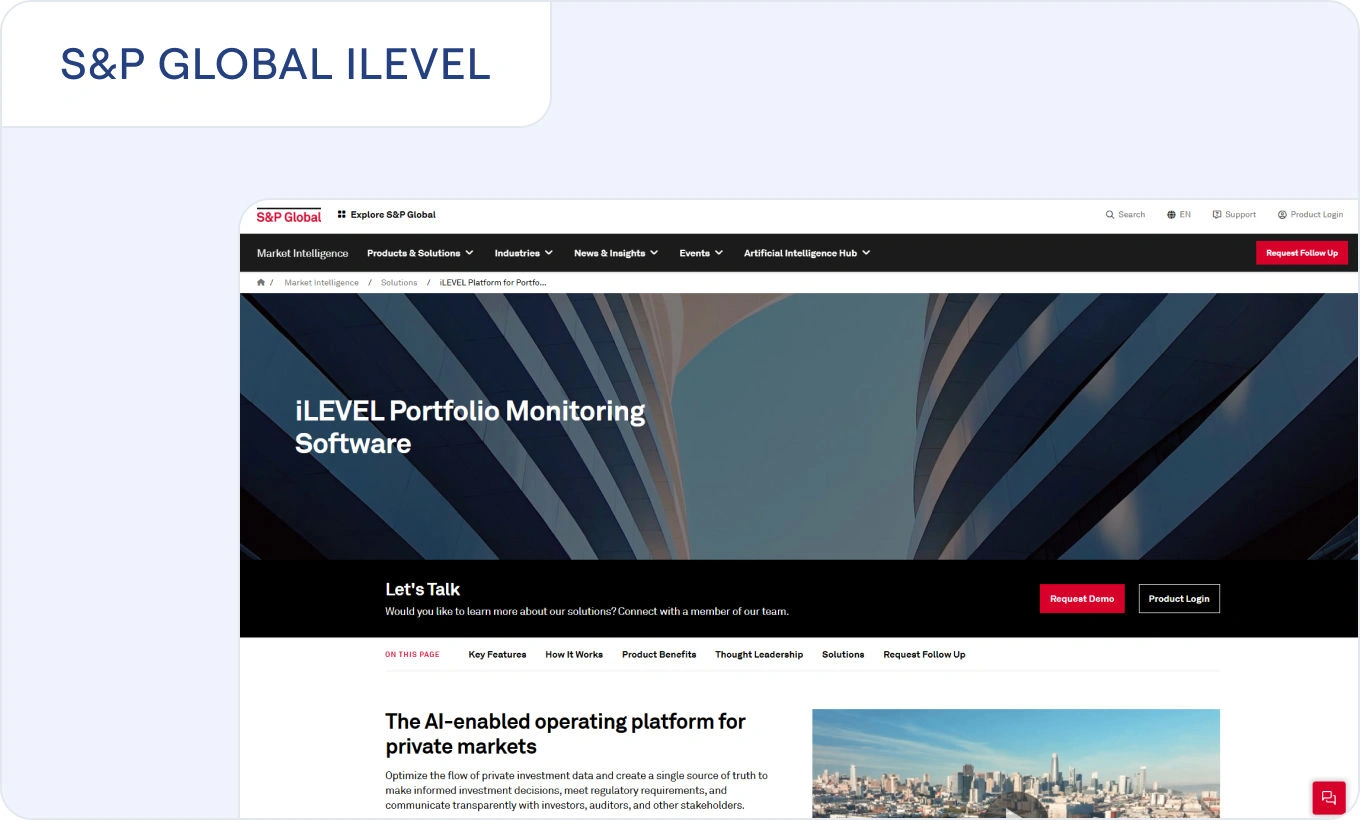Click the Product Login user icon
Screen dimensions: 1360x820
tap(1282, 214)
